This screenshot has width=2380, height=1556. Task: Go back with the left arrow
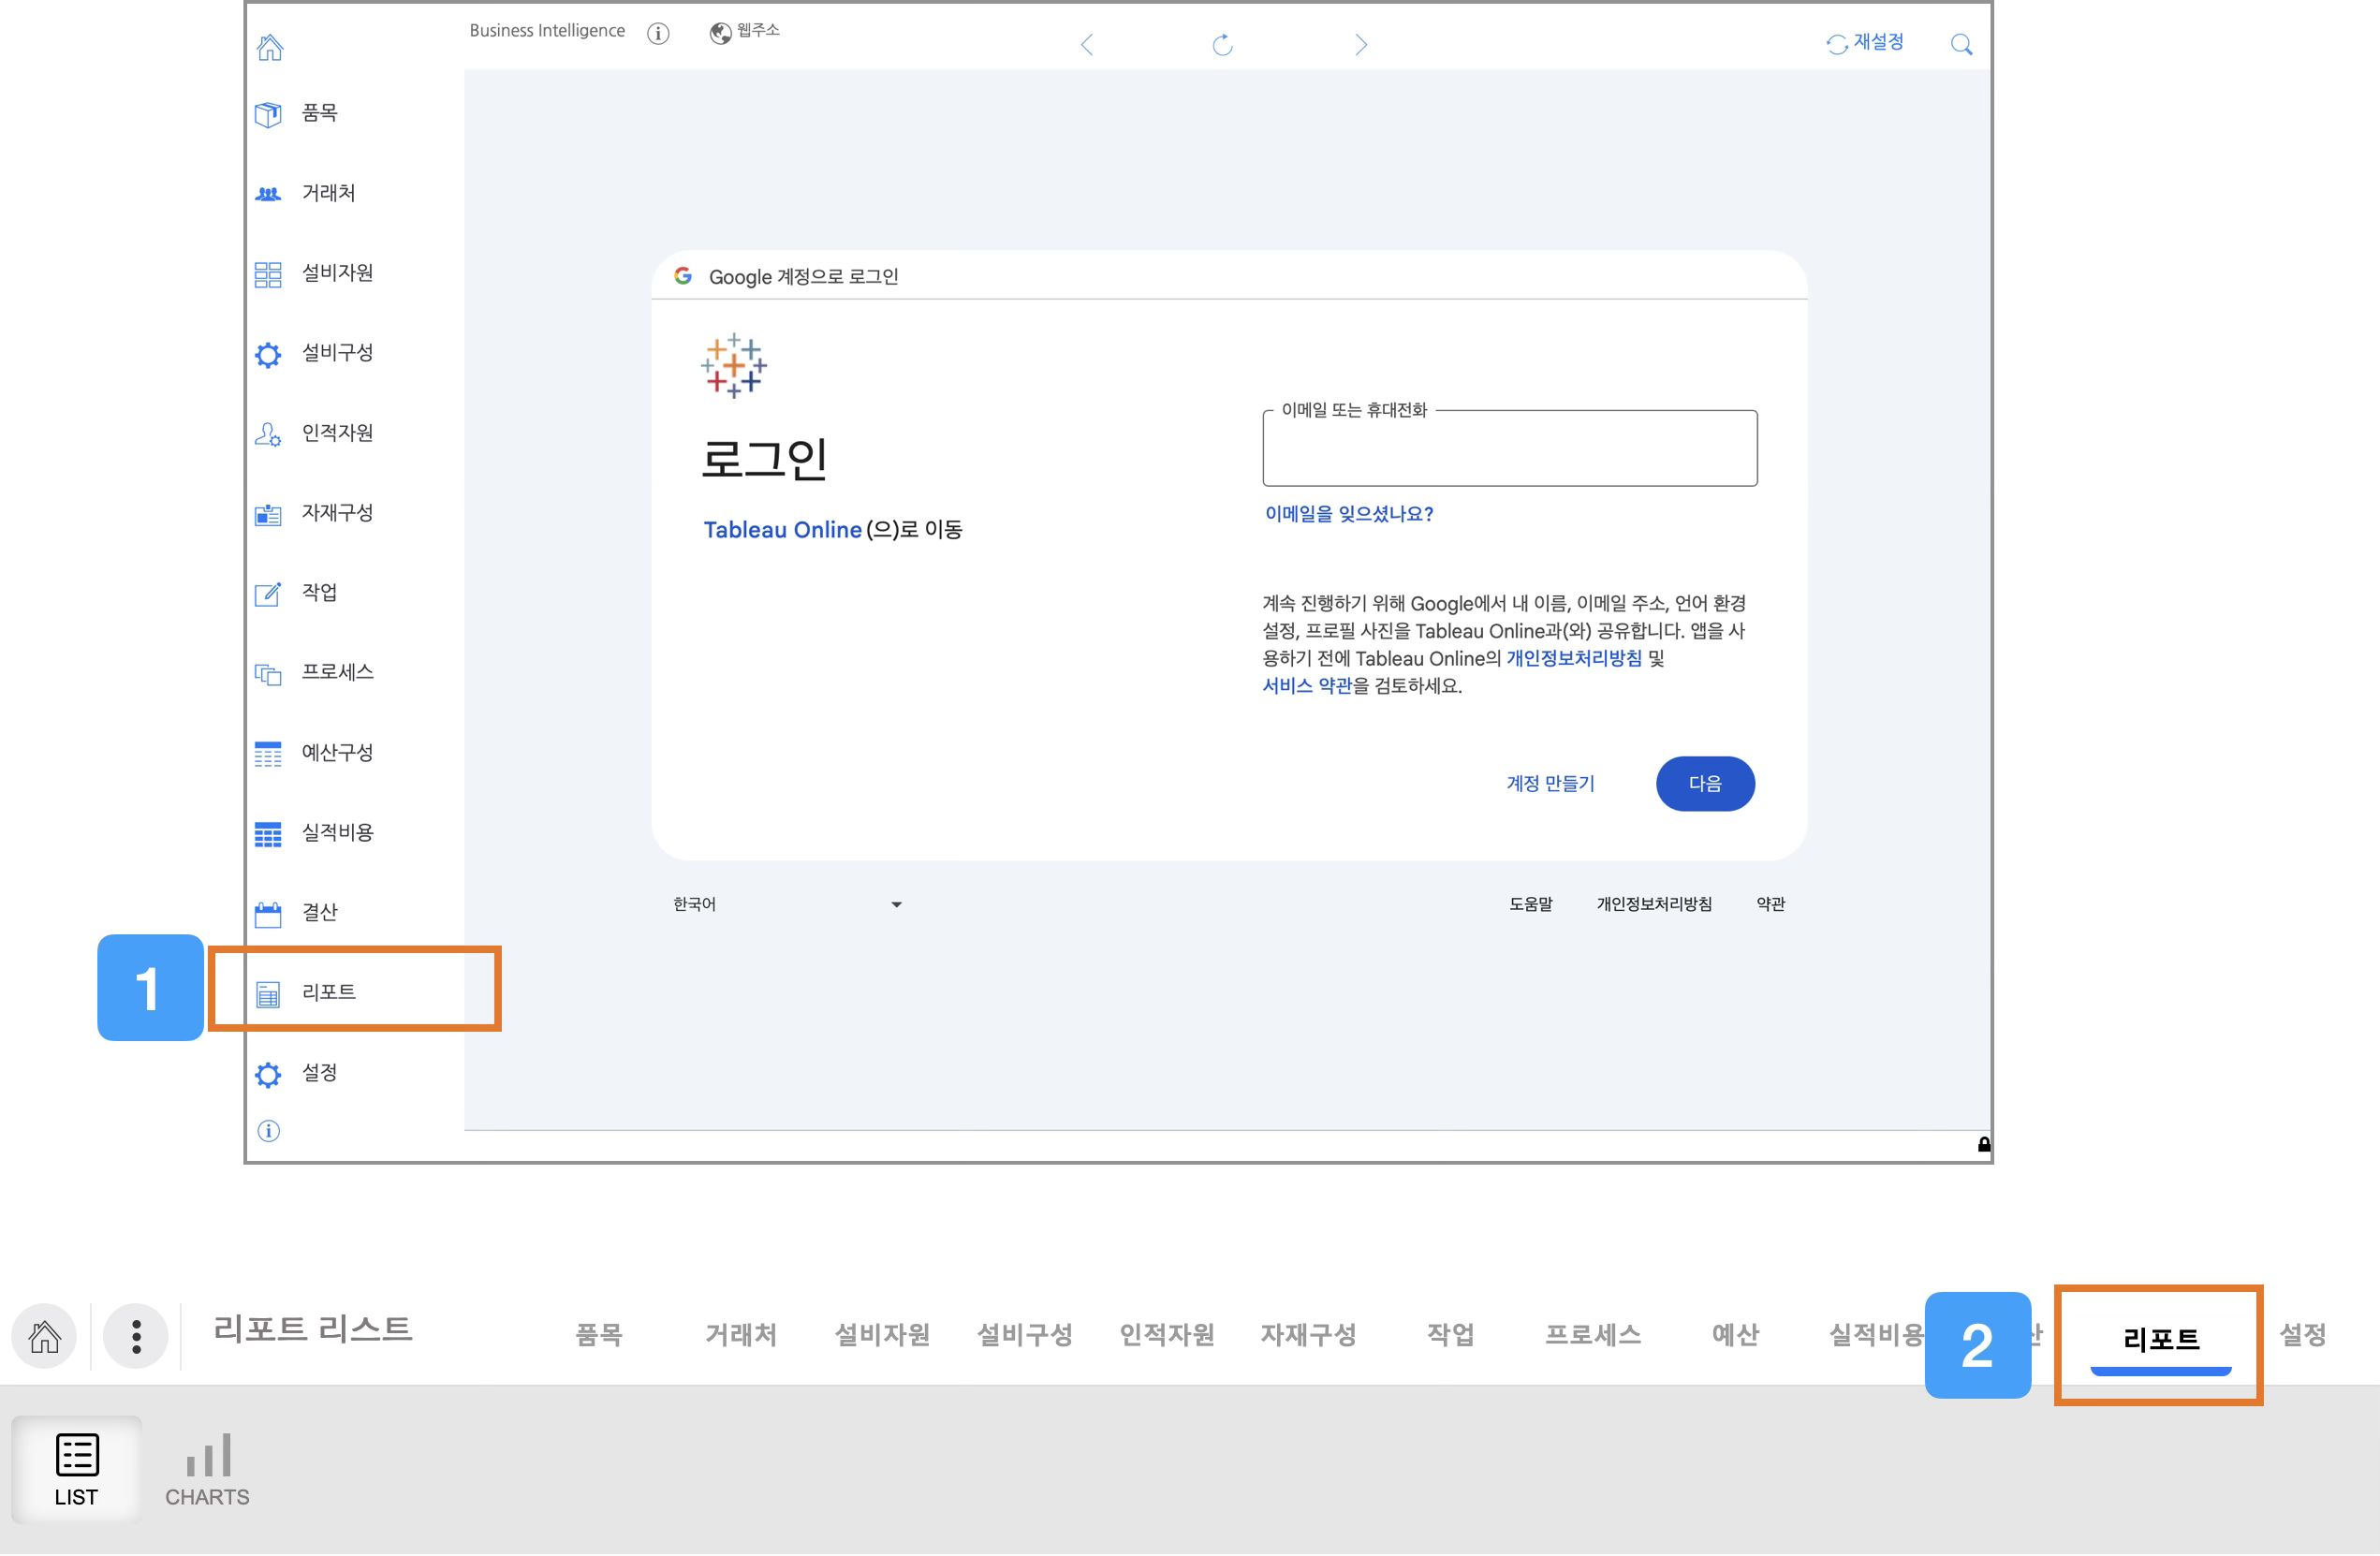pos(1087,45)
